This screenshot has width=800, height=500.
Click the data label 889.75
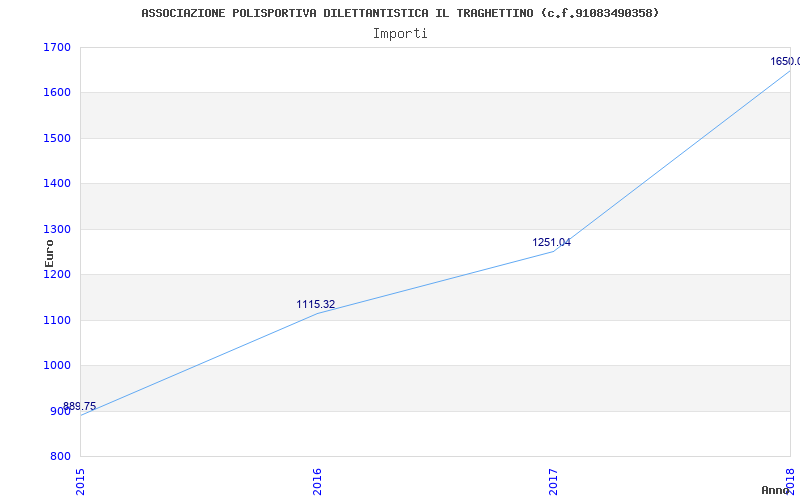click(80, 407)
